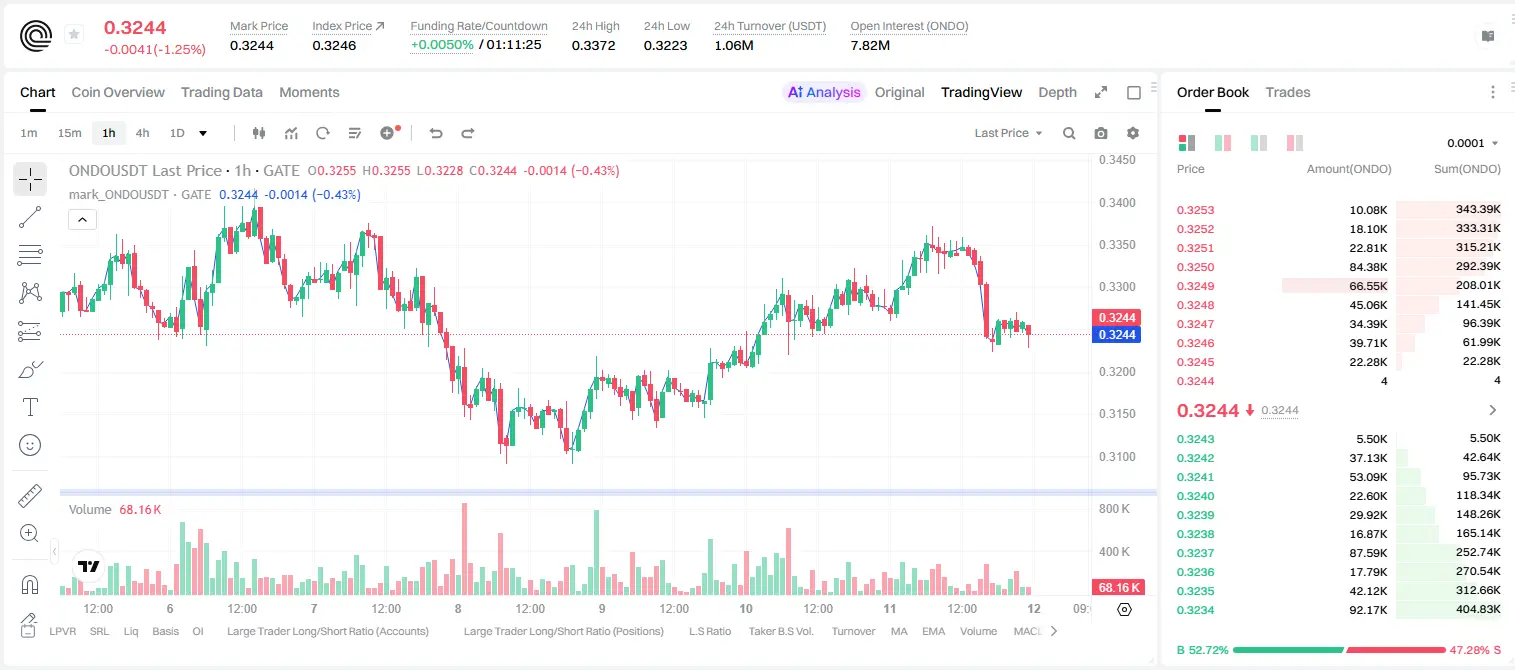1515x670 pixels.
Task: Select the trend line drawing tool
Action: click(x=30, y=217)
